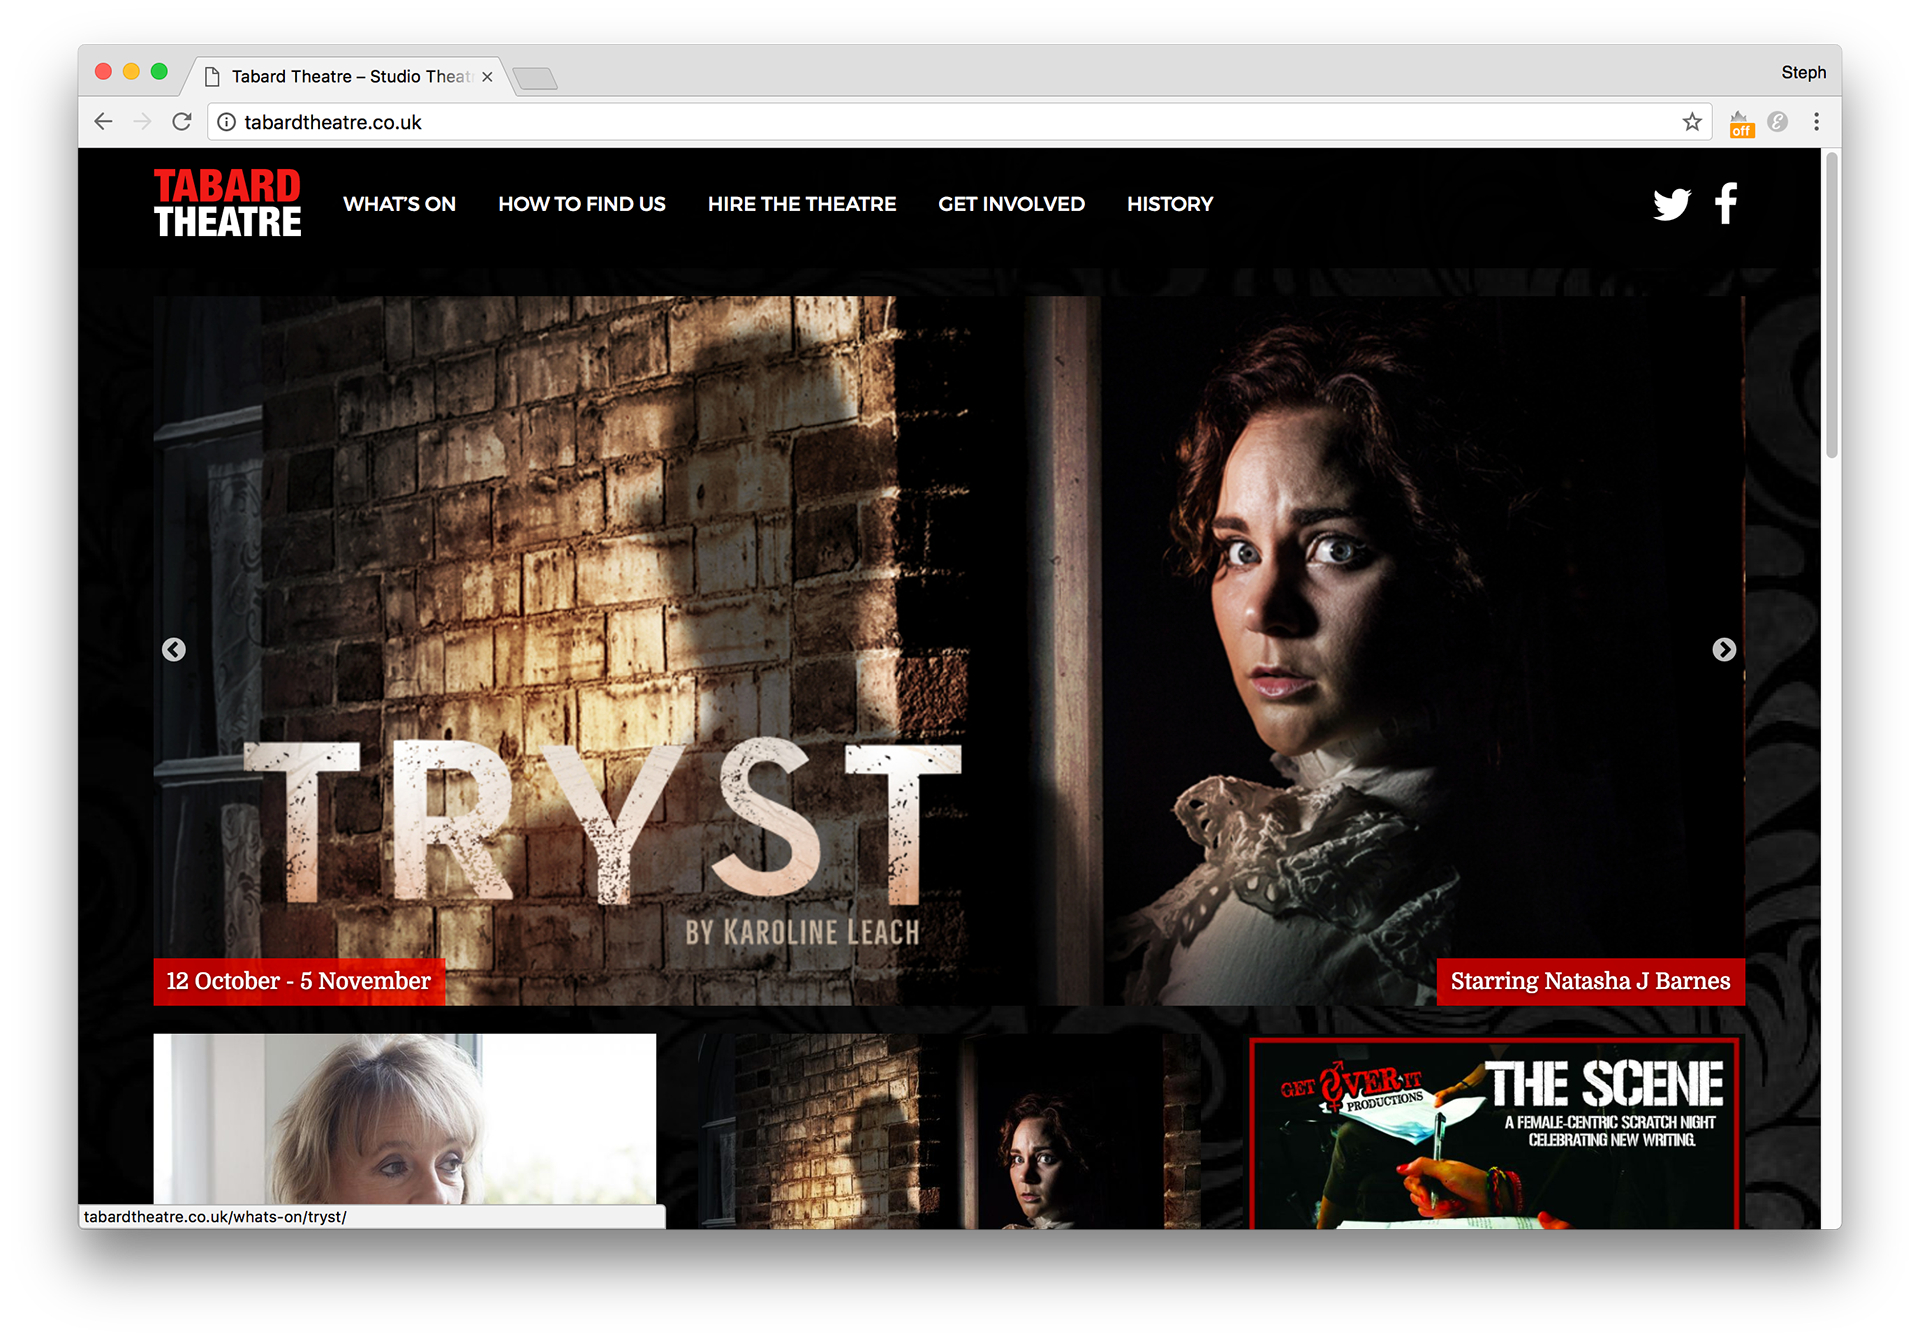
Task: Click the page vertical scrollbar thumb
Action: 1831,305
